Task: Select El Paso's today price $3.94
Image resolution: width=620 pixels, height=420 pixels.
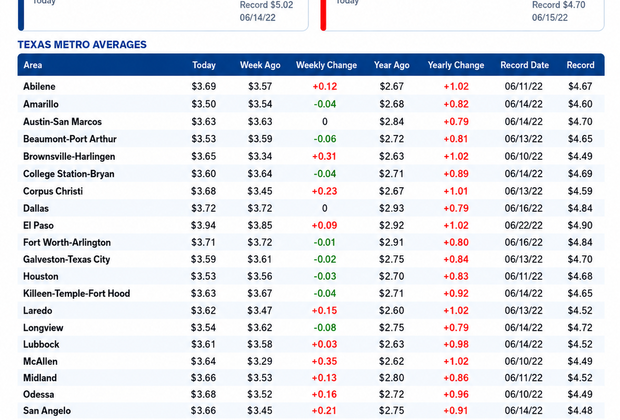Action: pyautogui.click(x=203, y=225)
